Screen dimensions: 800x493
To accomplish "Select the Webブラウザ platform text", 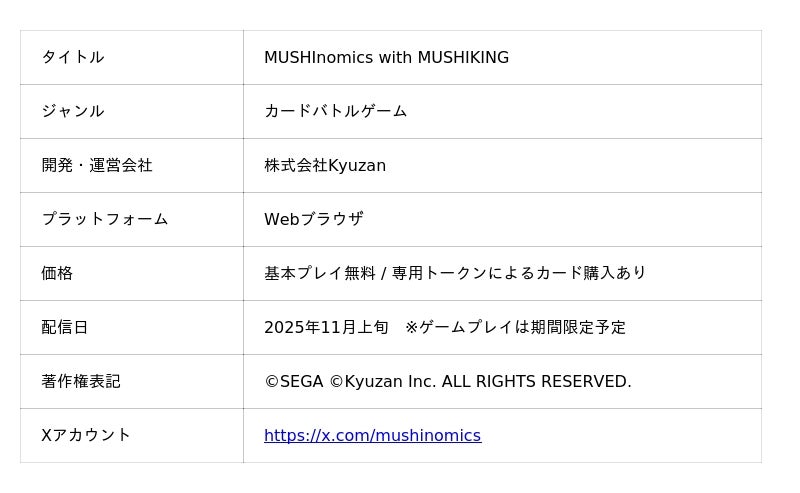I will pyautogui.click(x=314, y=220).
